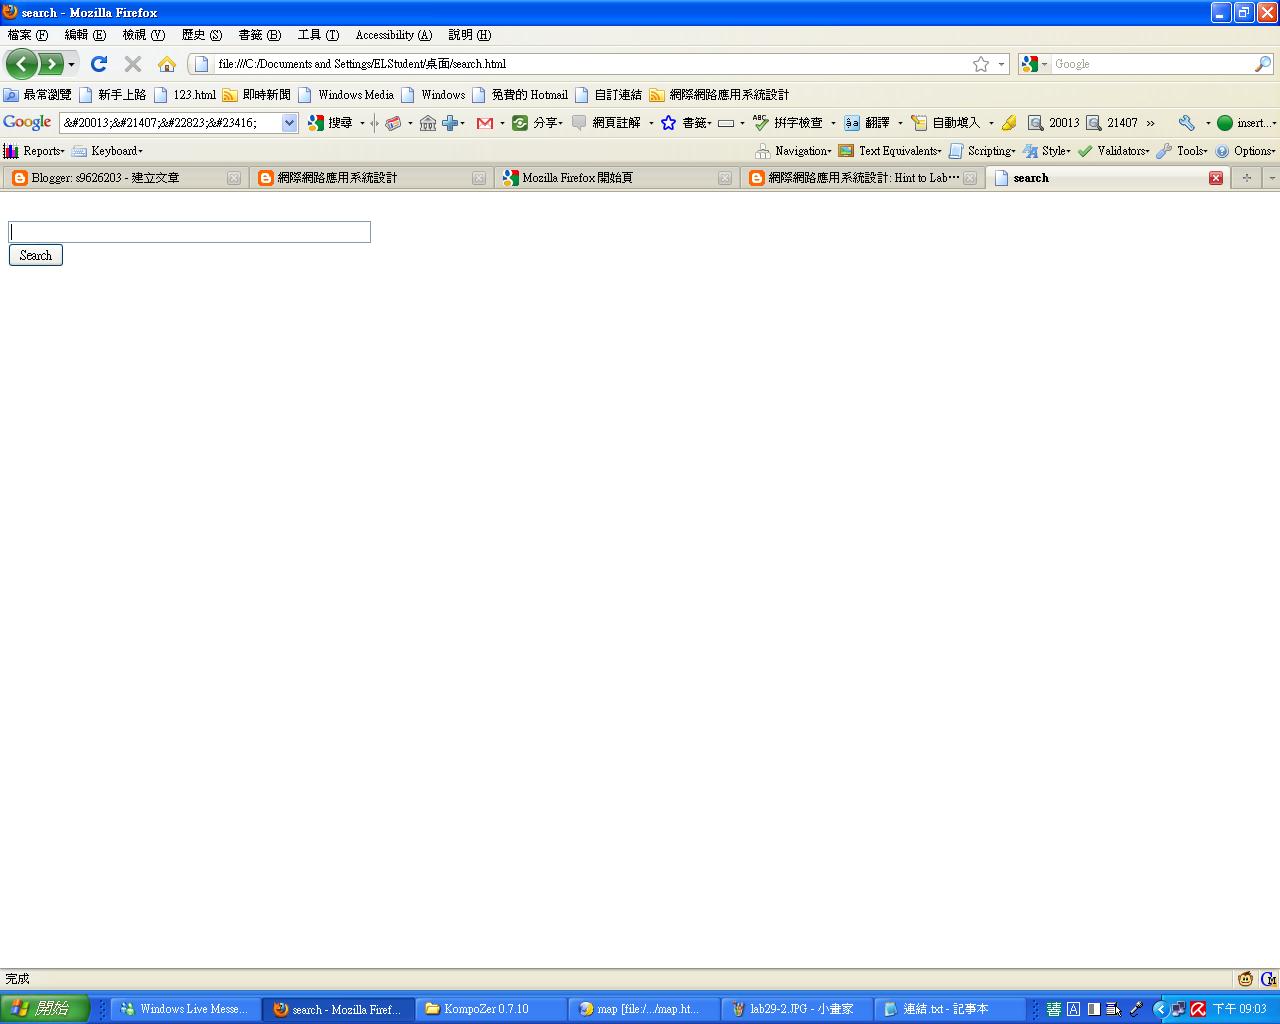Open Accessibility (A) menu
Screen dimensions: 1280x1024
(394, 35)
